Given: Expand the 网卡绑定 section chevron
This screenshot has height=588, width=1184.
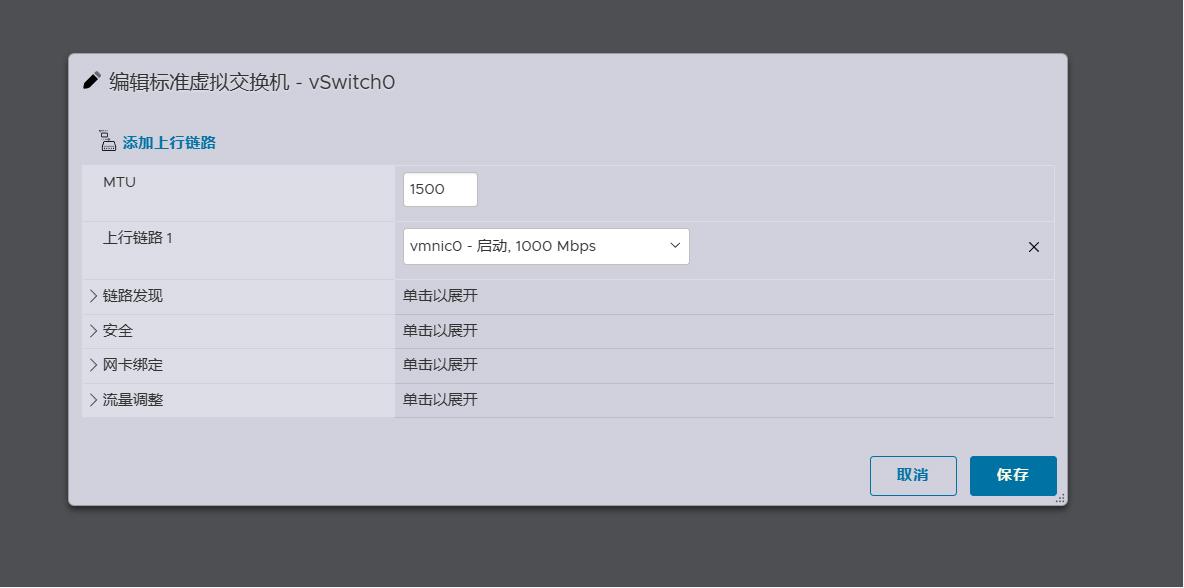Looking at the screenshot, I should [94, 365].
